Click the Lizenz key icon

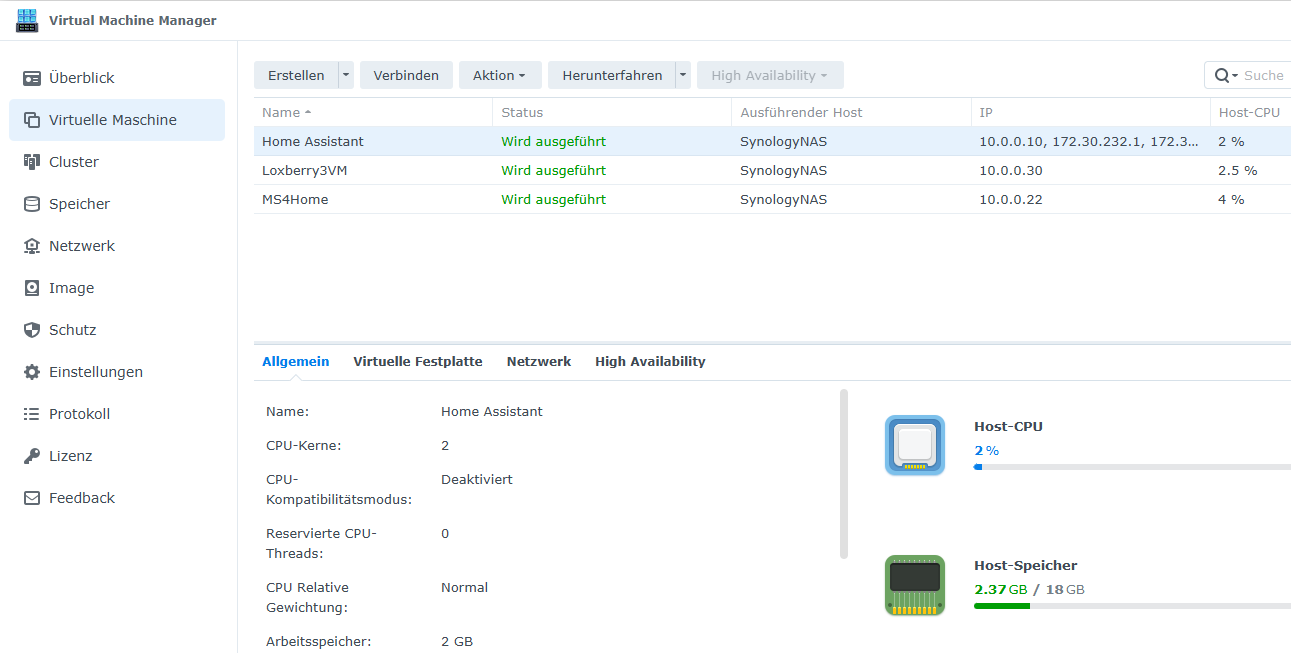click(32, 456)
